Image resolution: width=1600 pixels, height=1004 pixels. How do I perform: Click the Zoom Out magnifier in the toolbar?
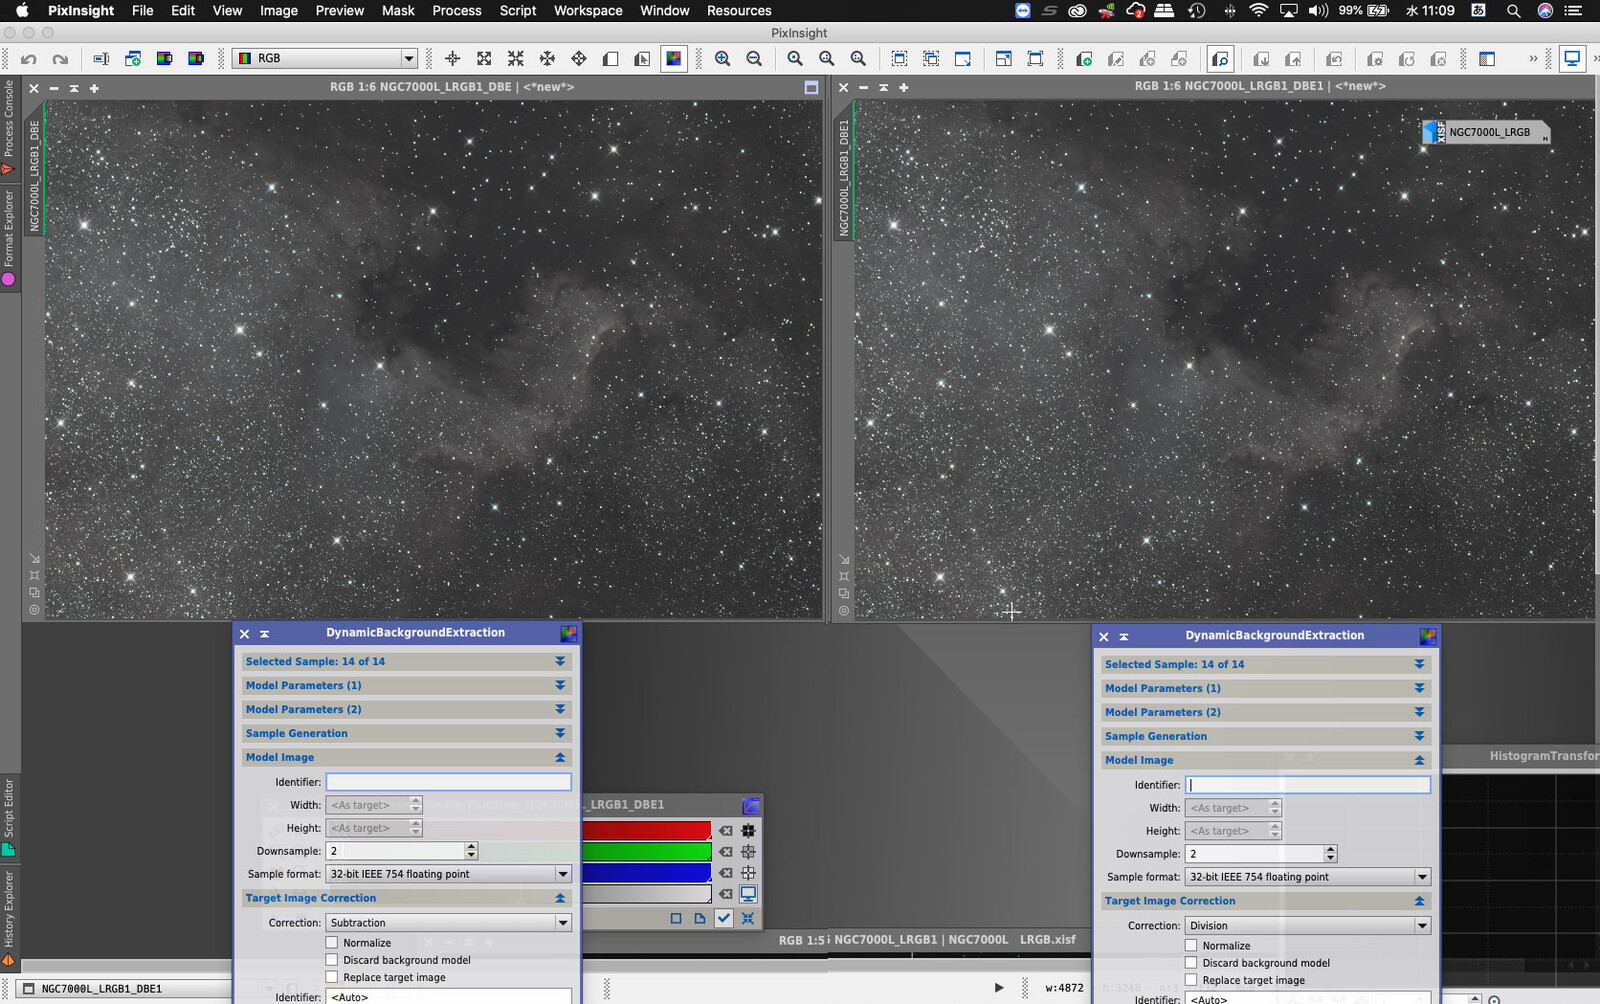[754, 59]
